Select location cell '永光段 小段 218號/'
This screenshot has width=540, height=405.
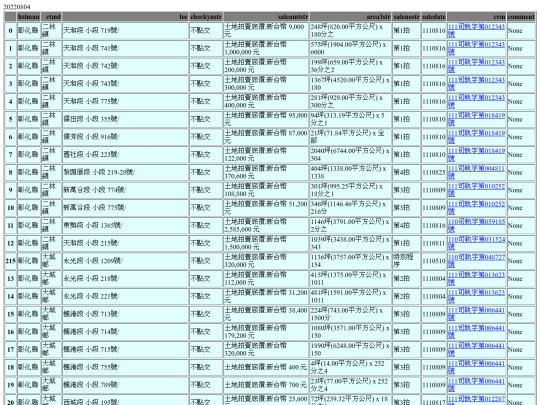click(125, 279)
